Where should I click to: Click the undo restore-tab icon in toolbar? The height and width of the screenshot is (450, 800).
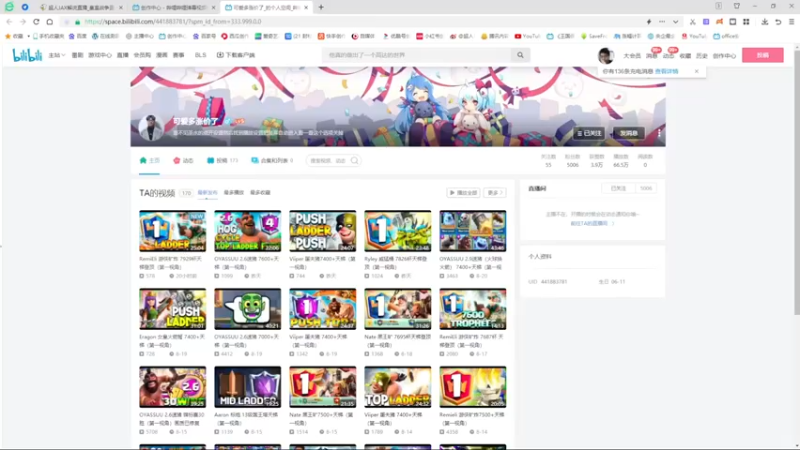(x=778, y=22)
